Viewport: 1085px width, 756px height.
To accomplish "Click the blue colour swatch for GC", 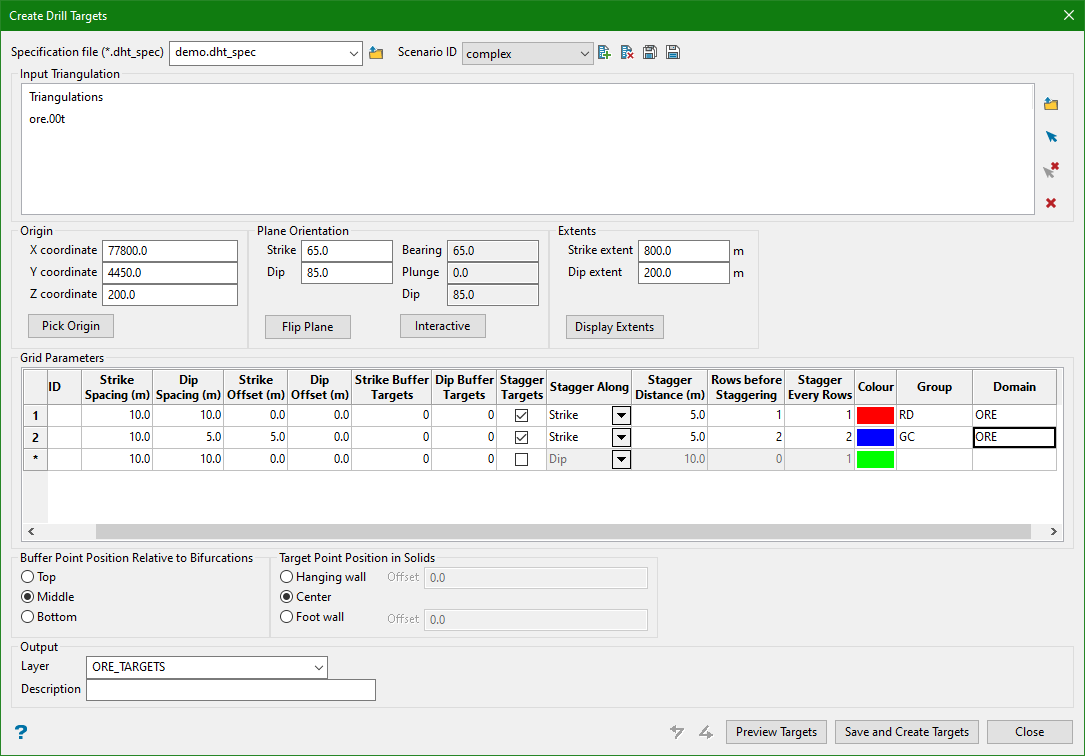I will coord(875,437).
